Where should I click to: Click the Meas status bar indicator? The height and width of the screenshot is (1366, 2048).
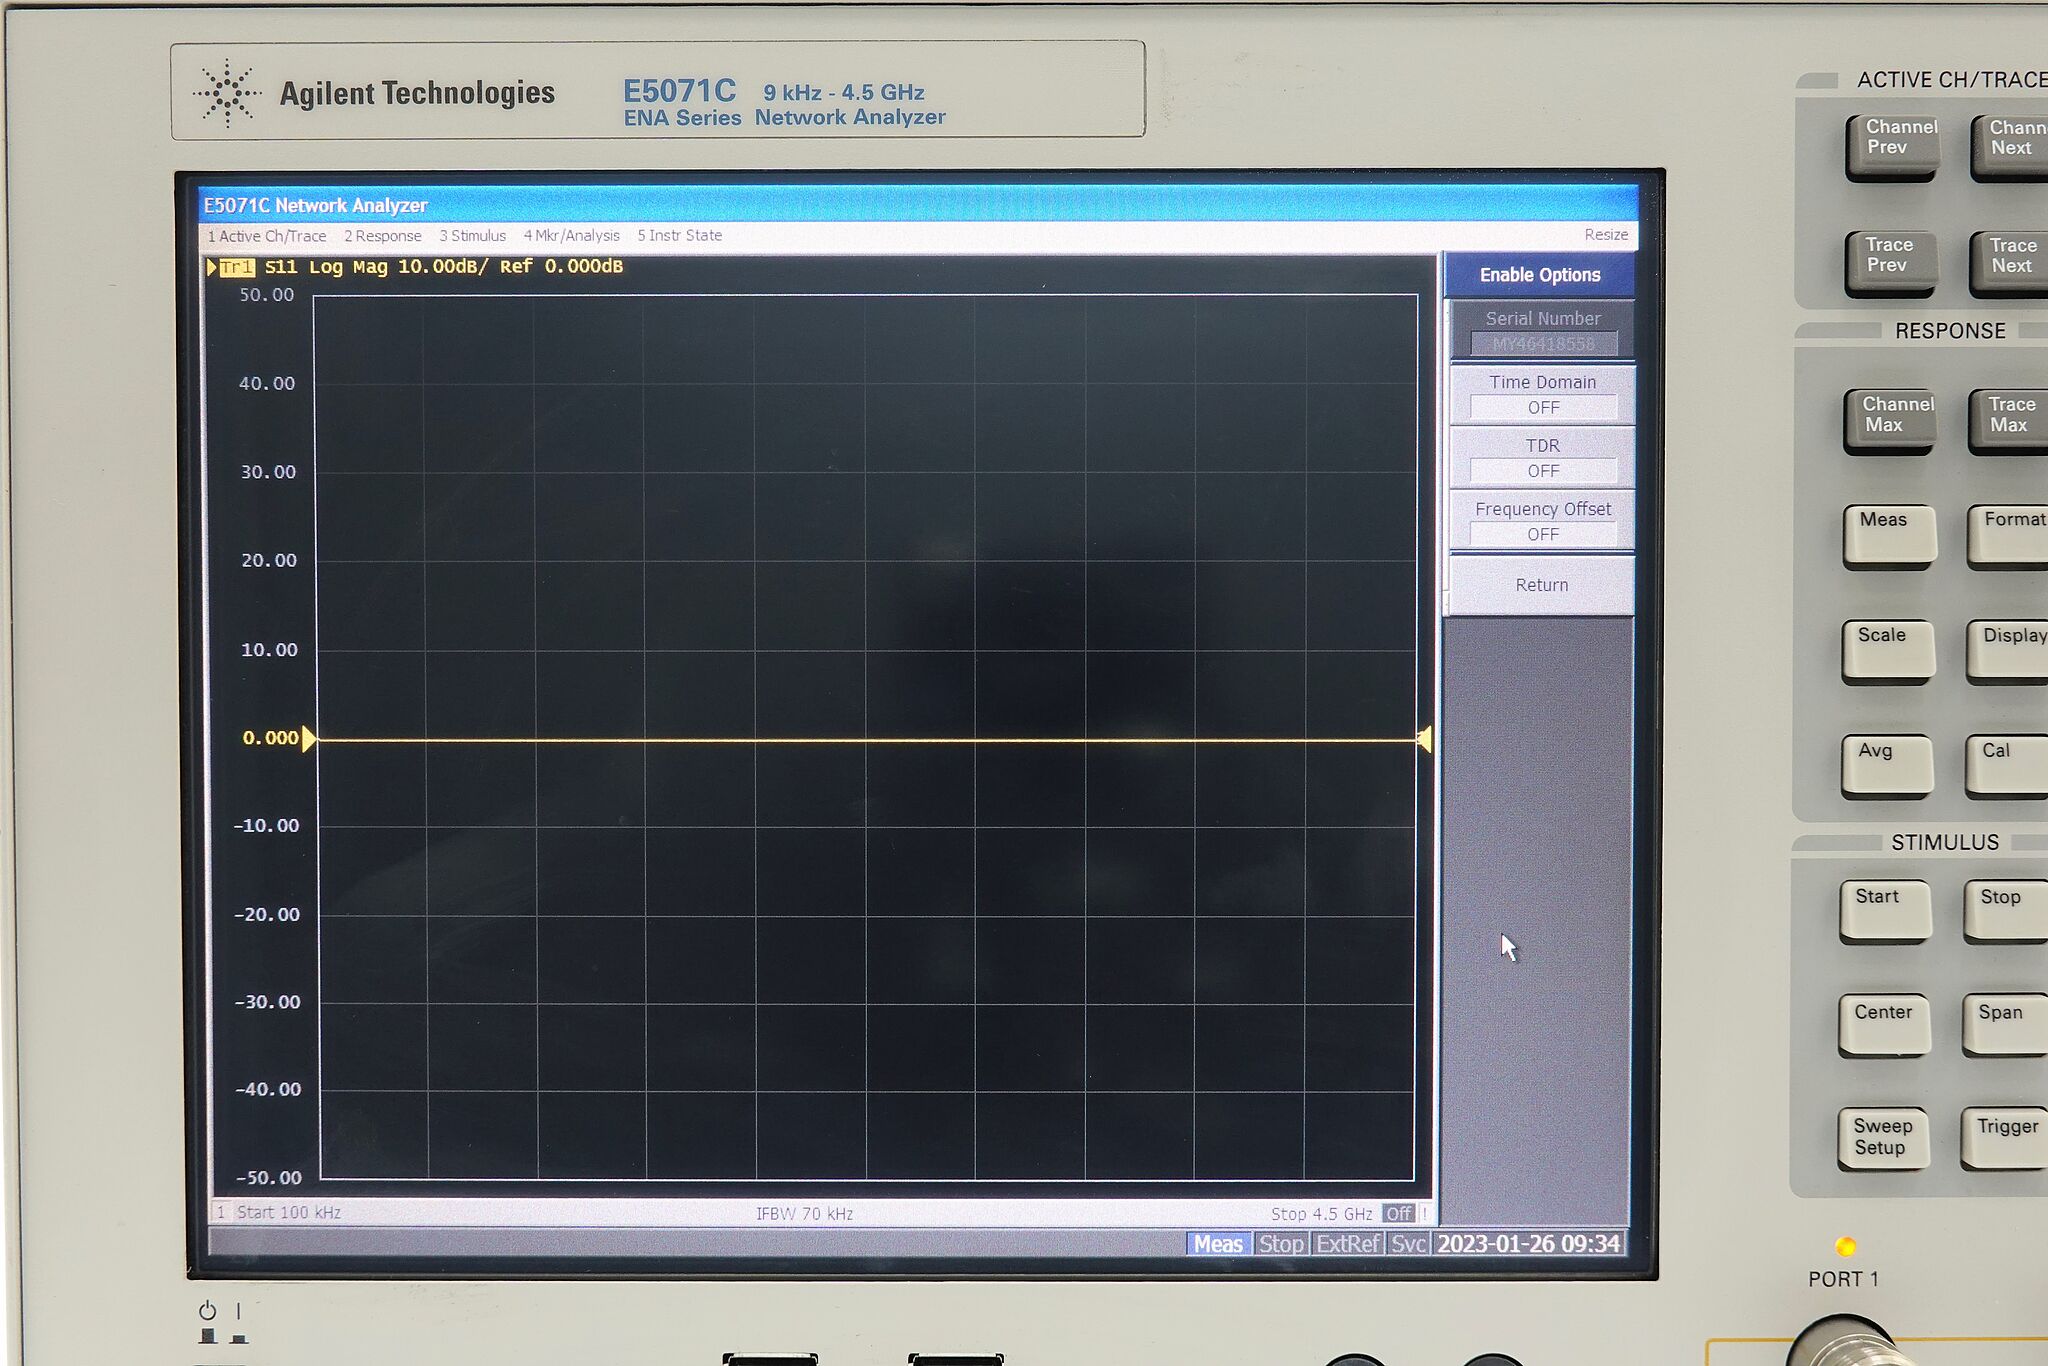[x=1218, y=1244]
